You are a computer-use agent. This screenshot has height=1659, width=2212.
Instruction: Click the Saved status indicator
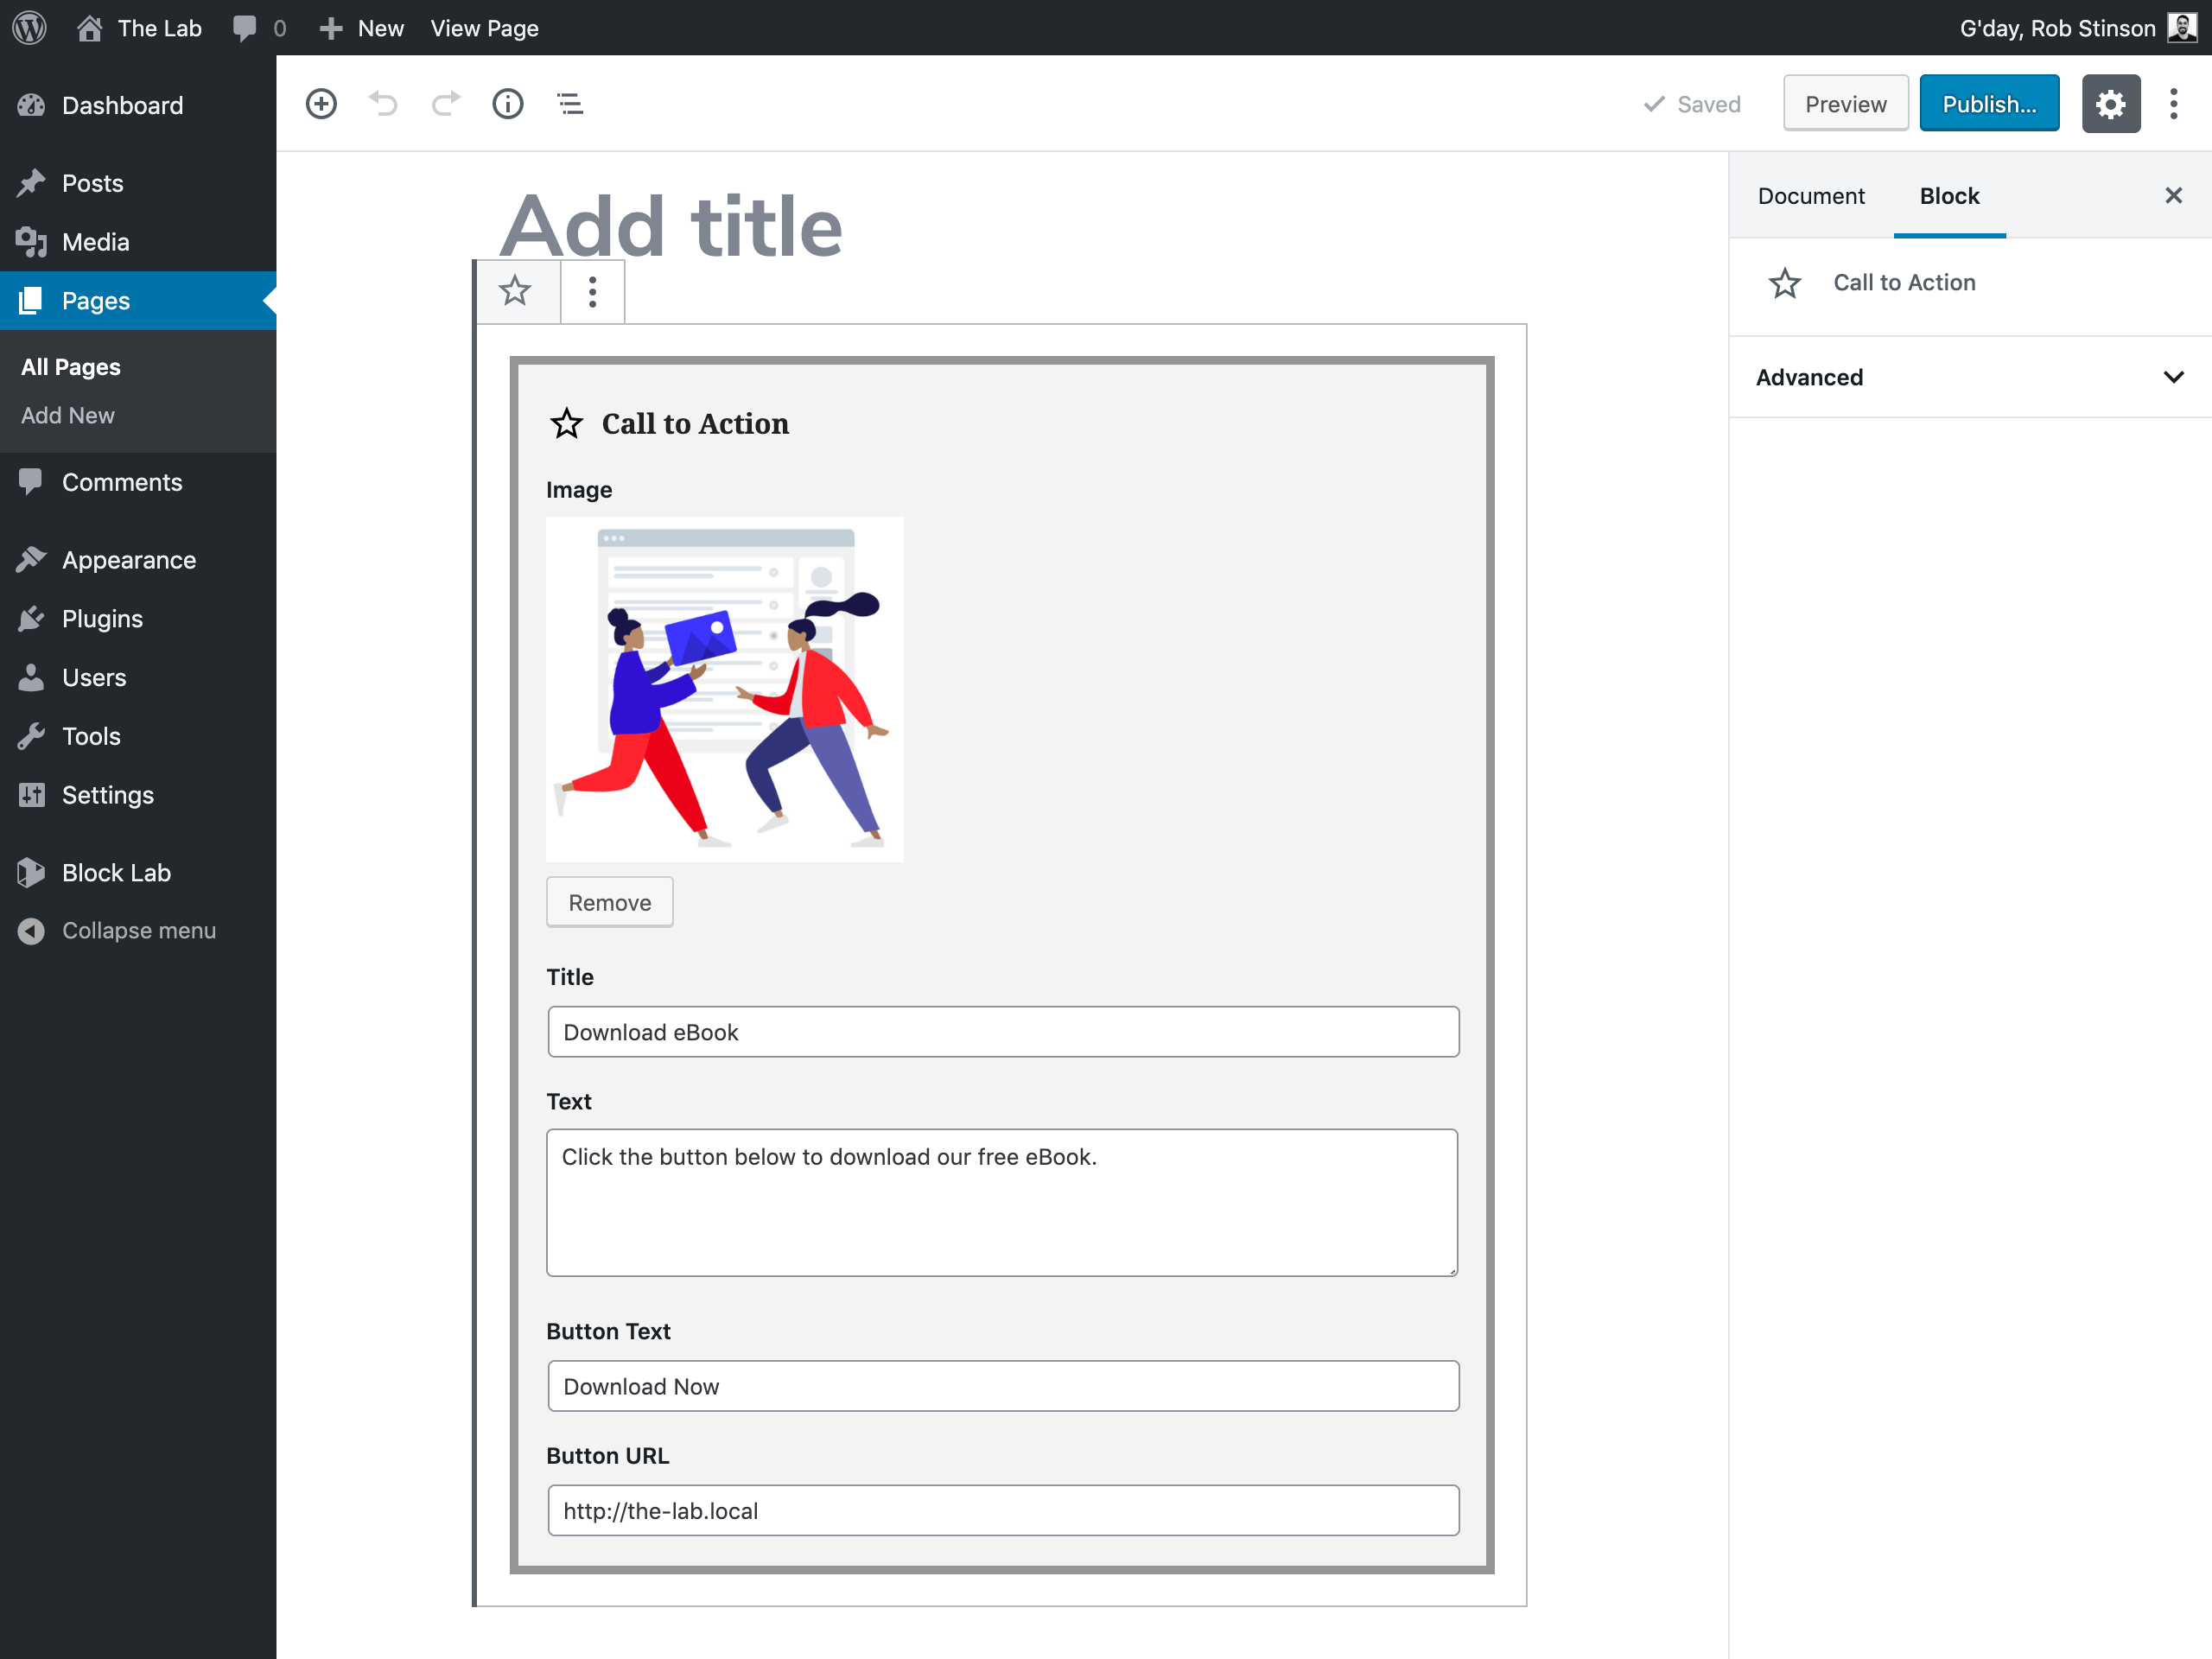(x=1692, y=104)
